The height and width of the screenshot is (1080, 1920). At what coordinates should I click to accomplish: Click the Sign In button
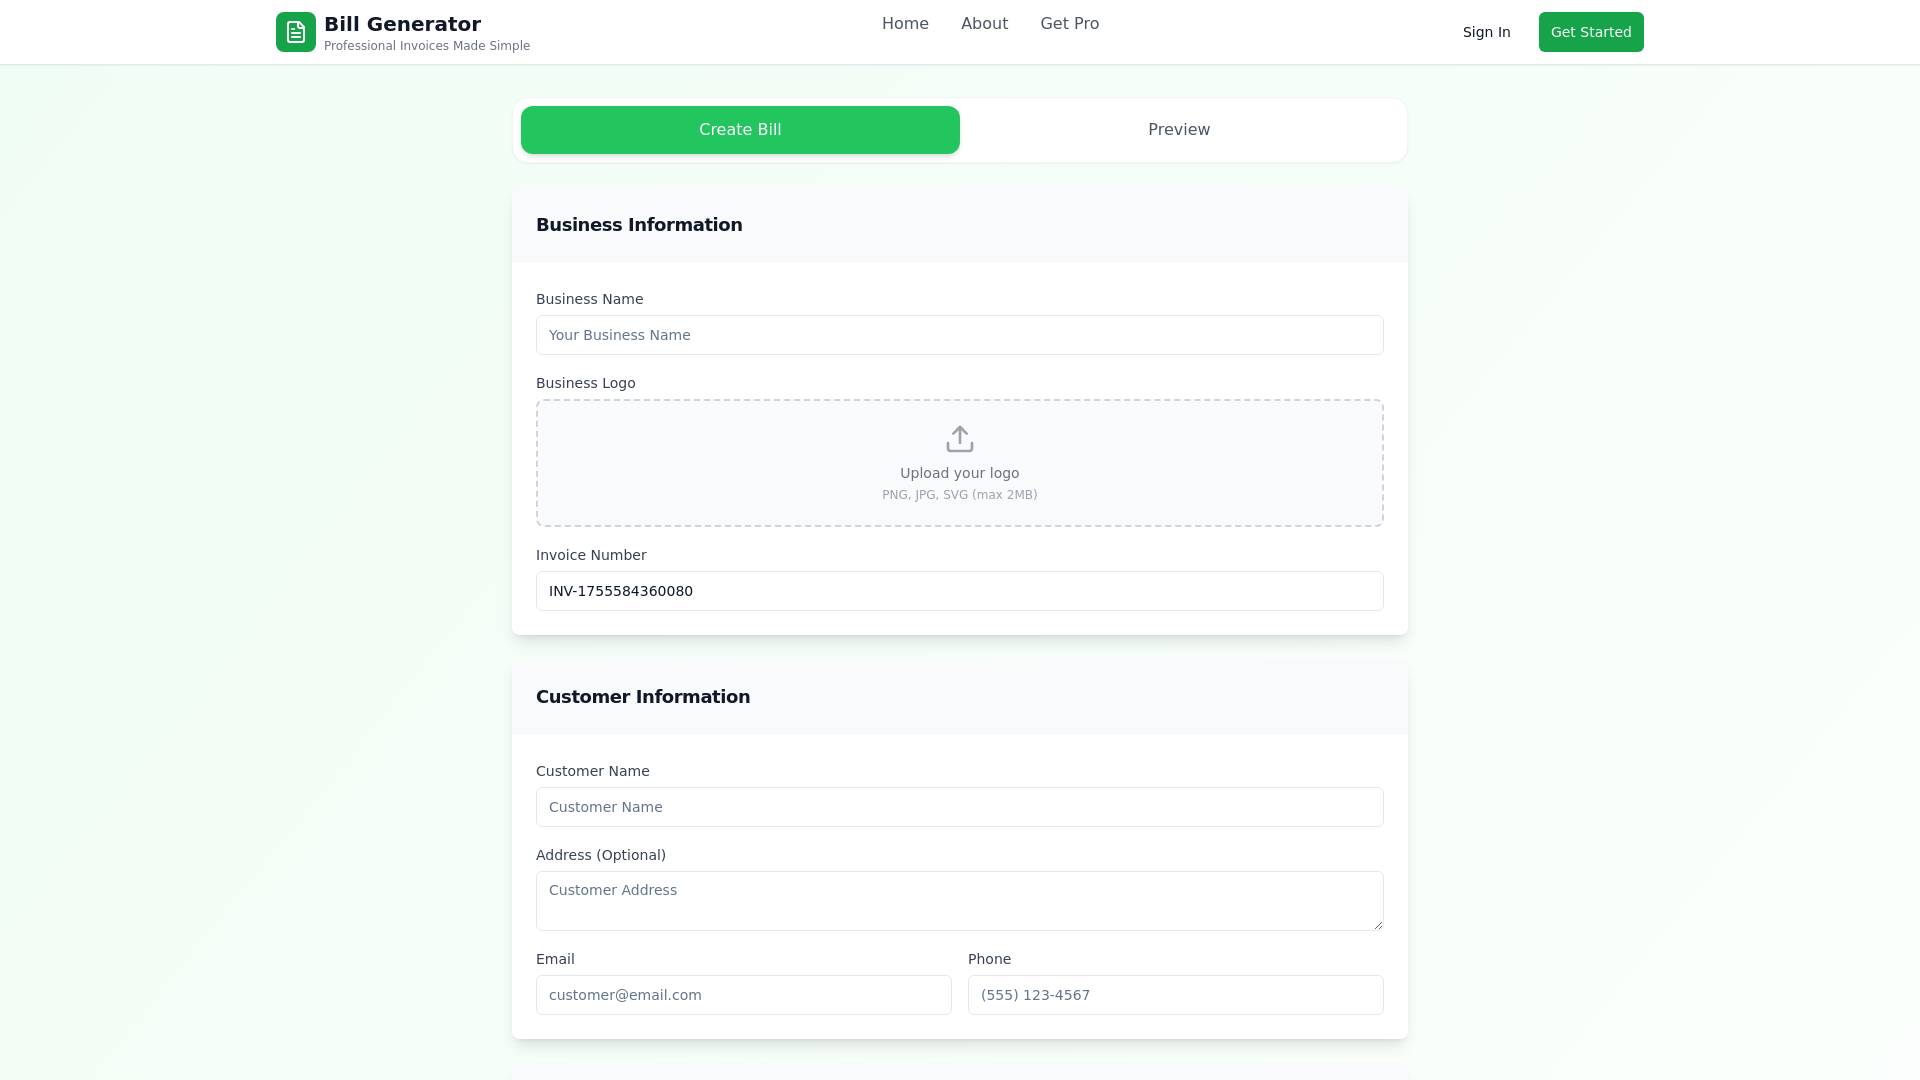(1486, 32)
